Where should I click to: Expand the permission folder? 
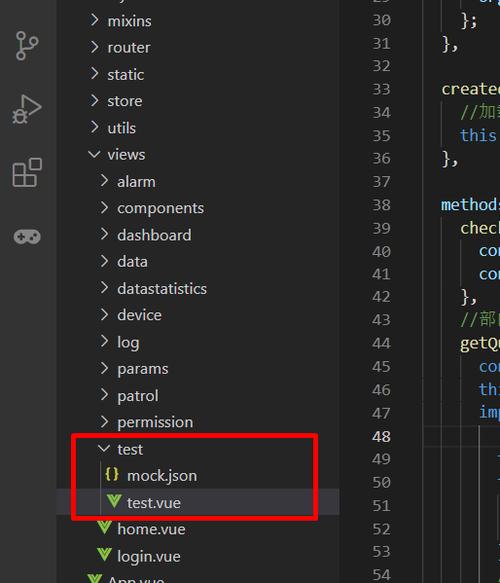coord(155,422)
